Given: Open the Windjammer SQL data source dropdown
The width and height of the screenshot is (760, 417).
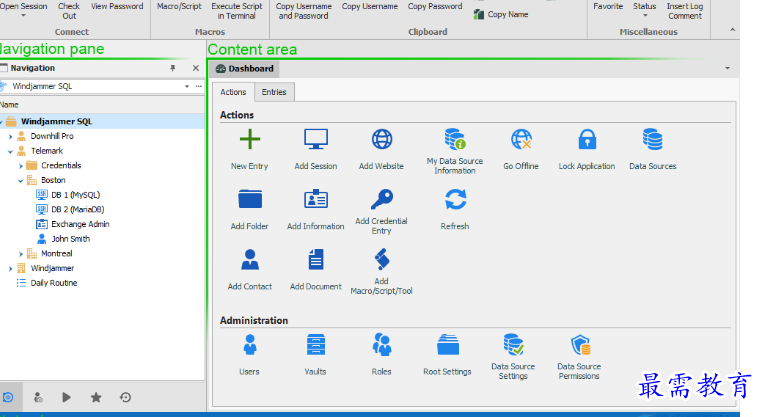Looking at the screenshot, I should [x=187, y=86].
